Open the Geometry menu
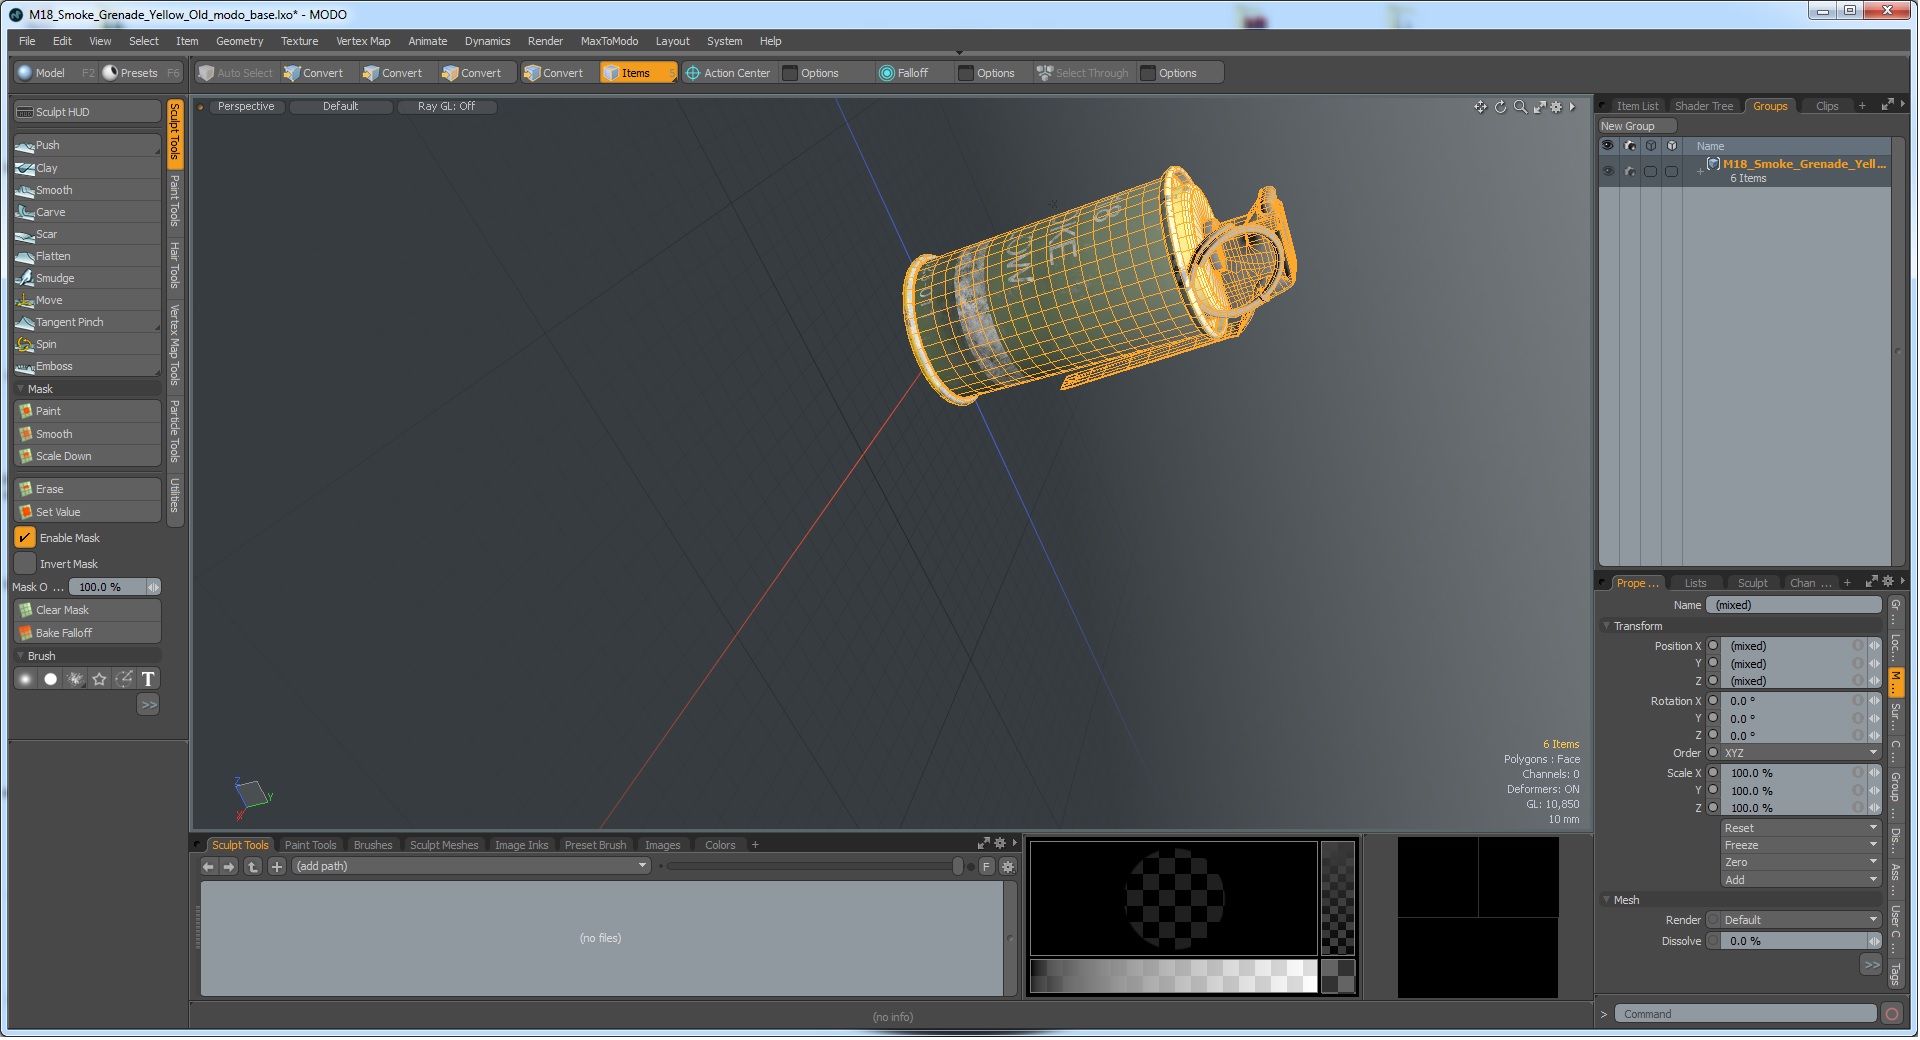 coord(240,41)
